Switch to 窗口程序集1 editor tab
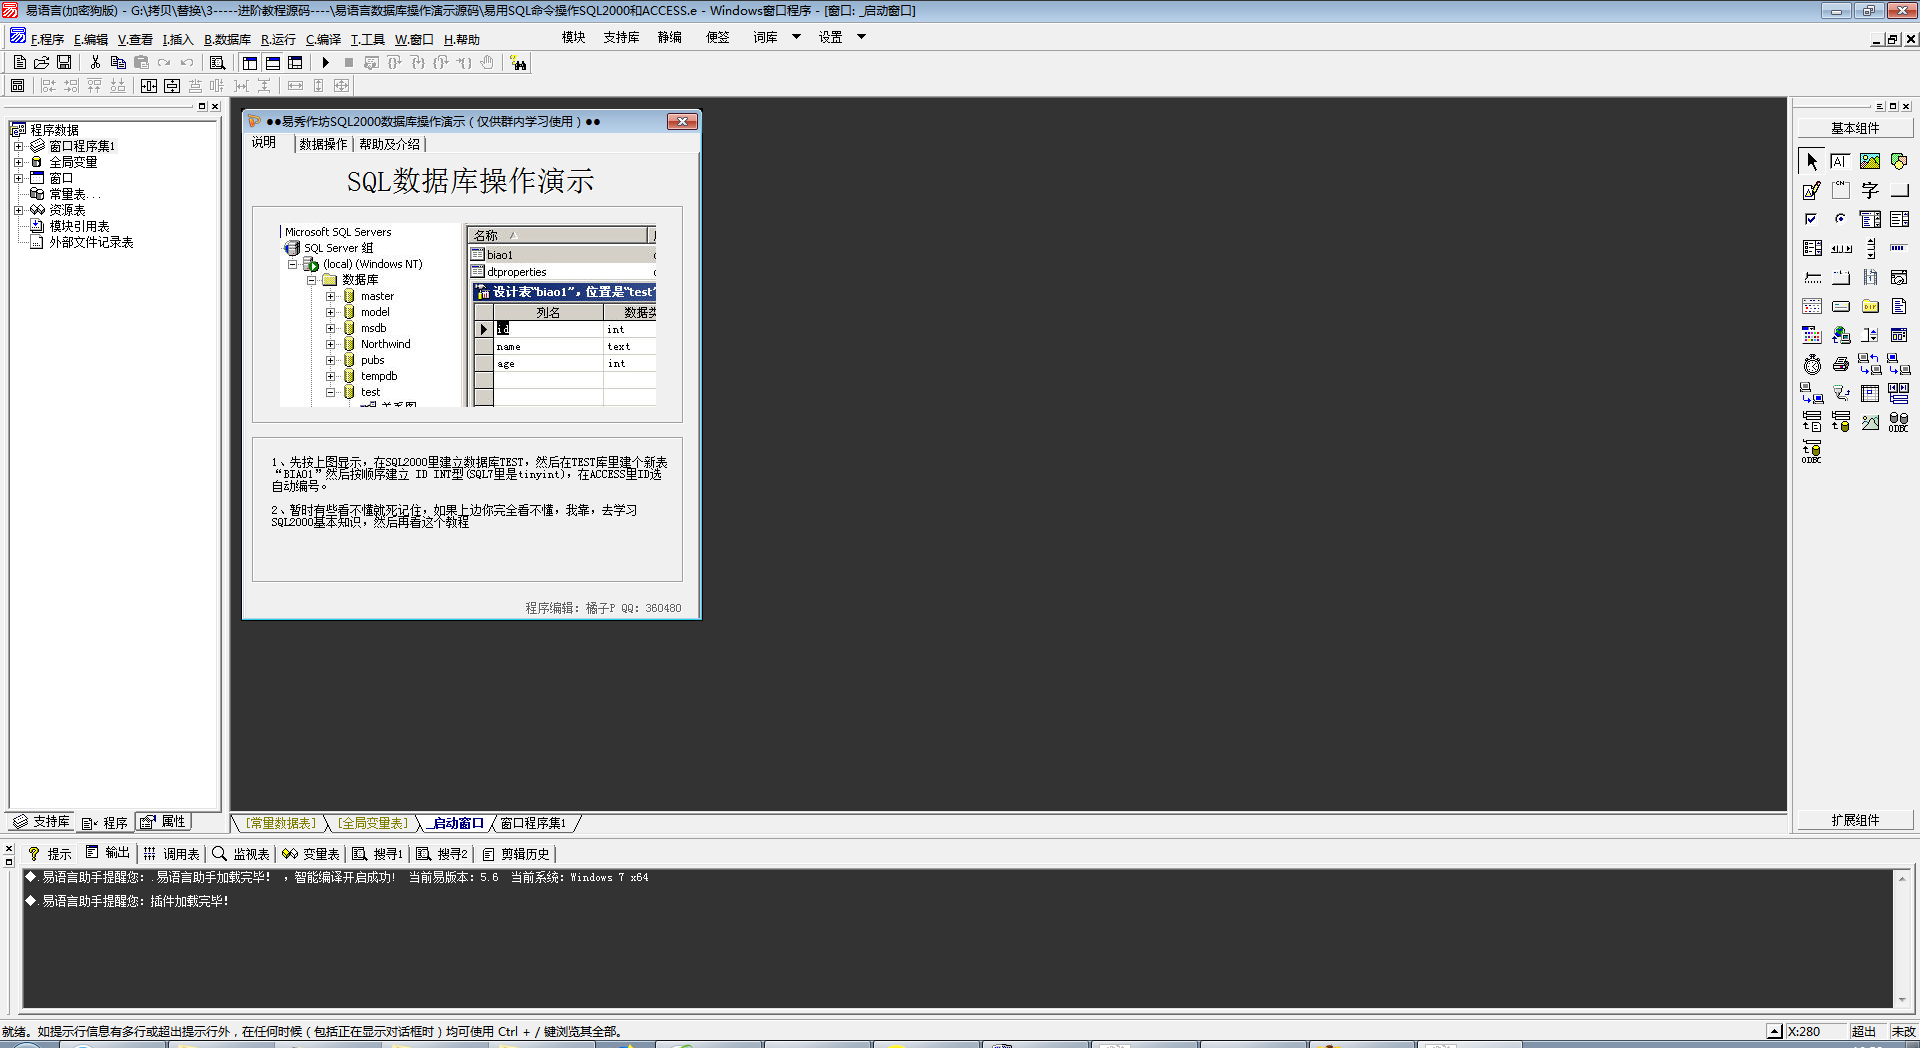Viewport: 1920px width, 1048px height. pos(533,823)
